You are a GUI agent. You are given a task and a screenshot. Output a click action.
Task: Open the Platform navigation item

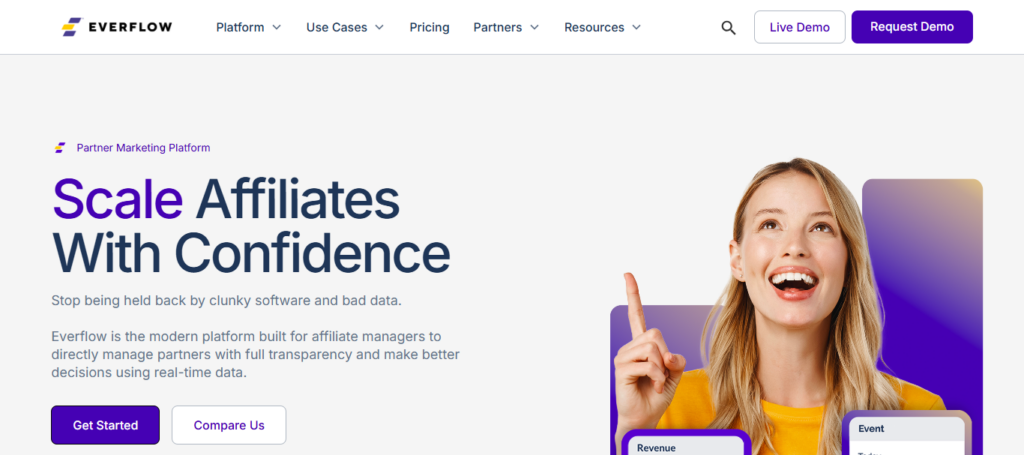240,27
